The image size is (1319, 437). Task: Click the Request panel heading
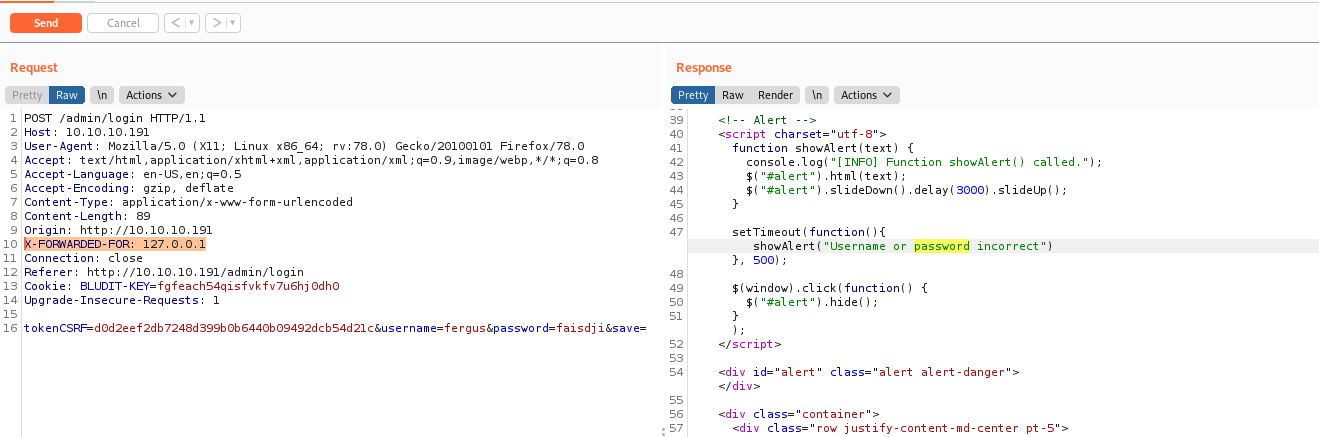[34, 68]
